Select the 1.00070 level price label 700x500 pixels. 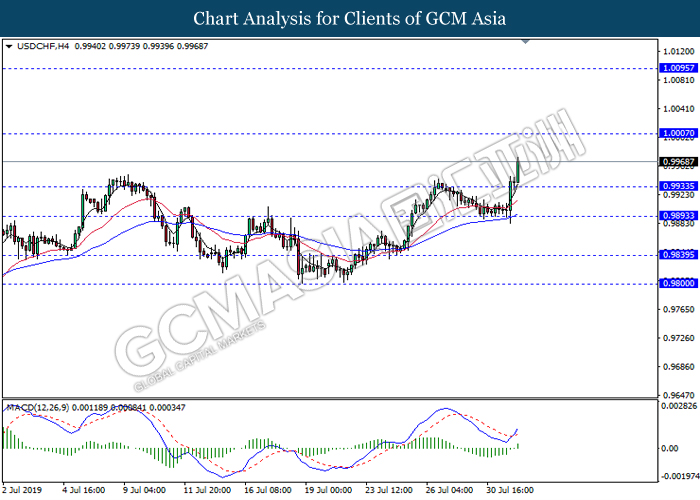678,133
